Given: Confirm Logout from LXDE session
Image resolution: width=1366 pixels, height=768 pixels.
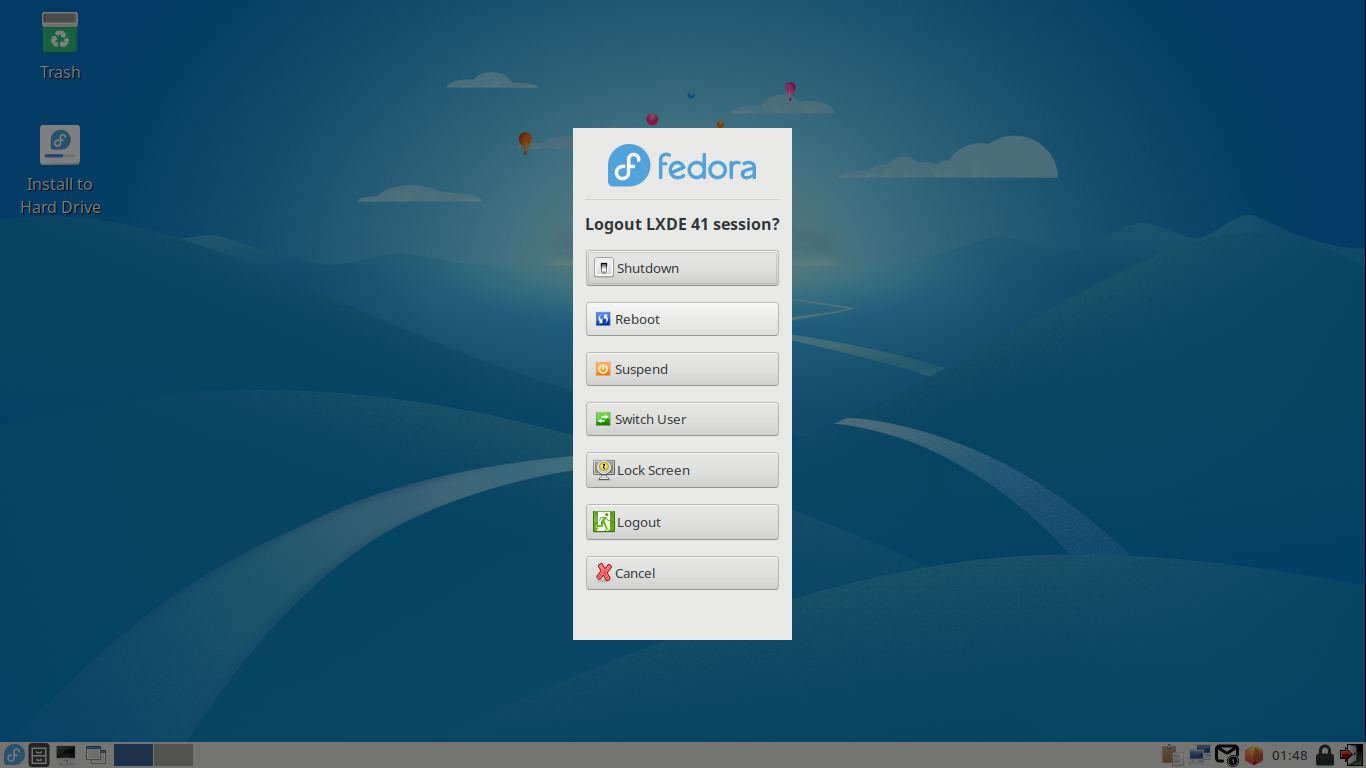Looking at the screenshot, I should [x=682, y=522].
